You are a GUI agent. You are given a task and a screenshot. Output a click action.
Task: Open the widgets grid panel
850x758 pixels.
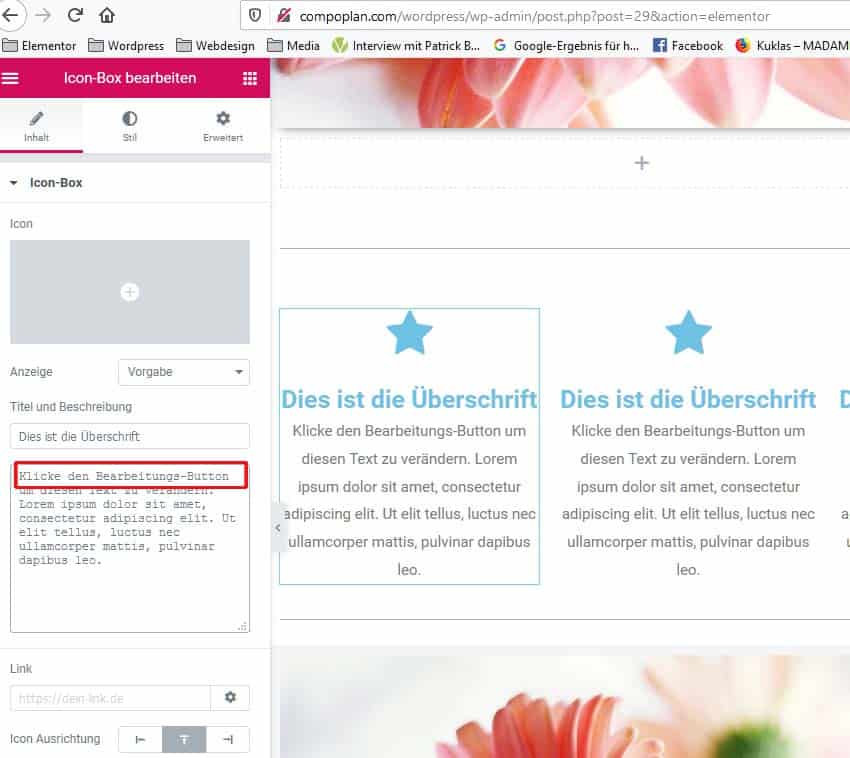coord(249,78)
